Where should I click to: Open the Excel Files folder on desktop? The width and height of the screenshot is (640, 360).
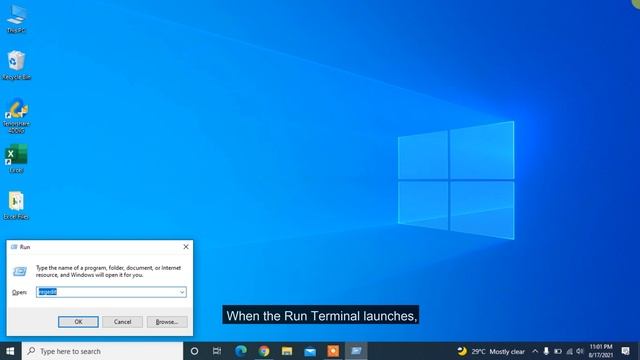(16, 206)
